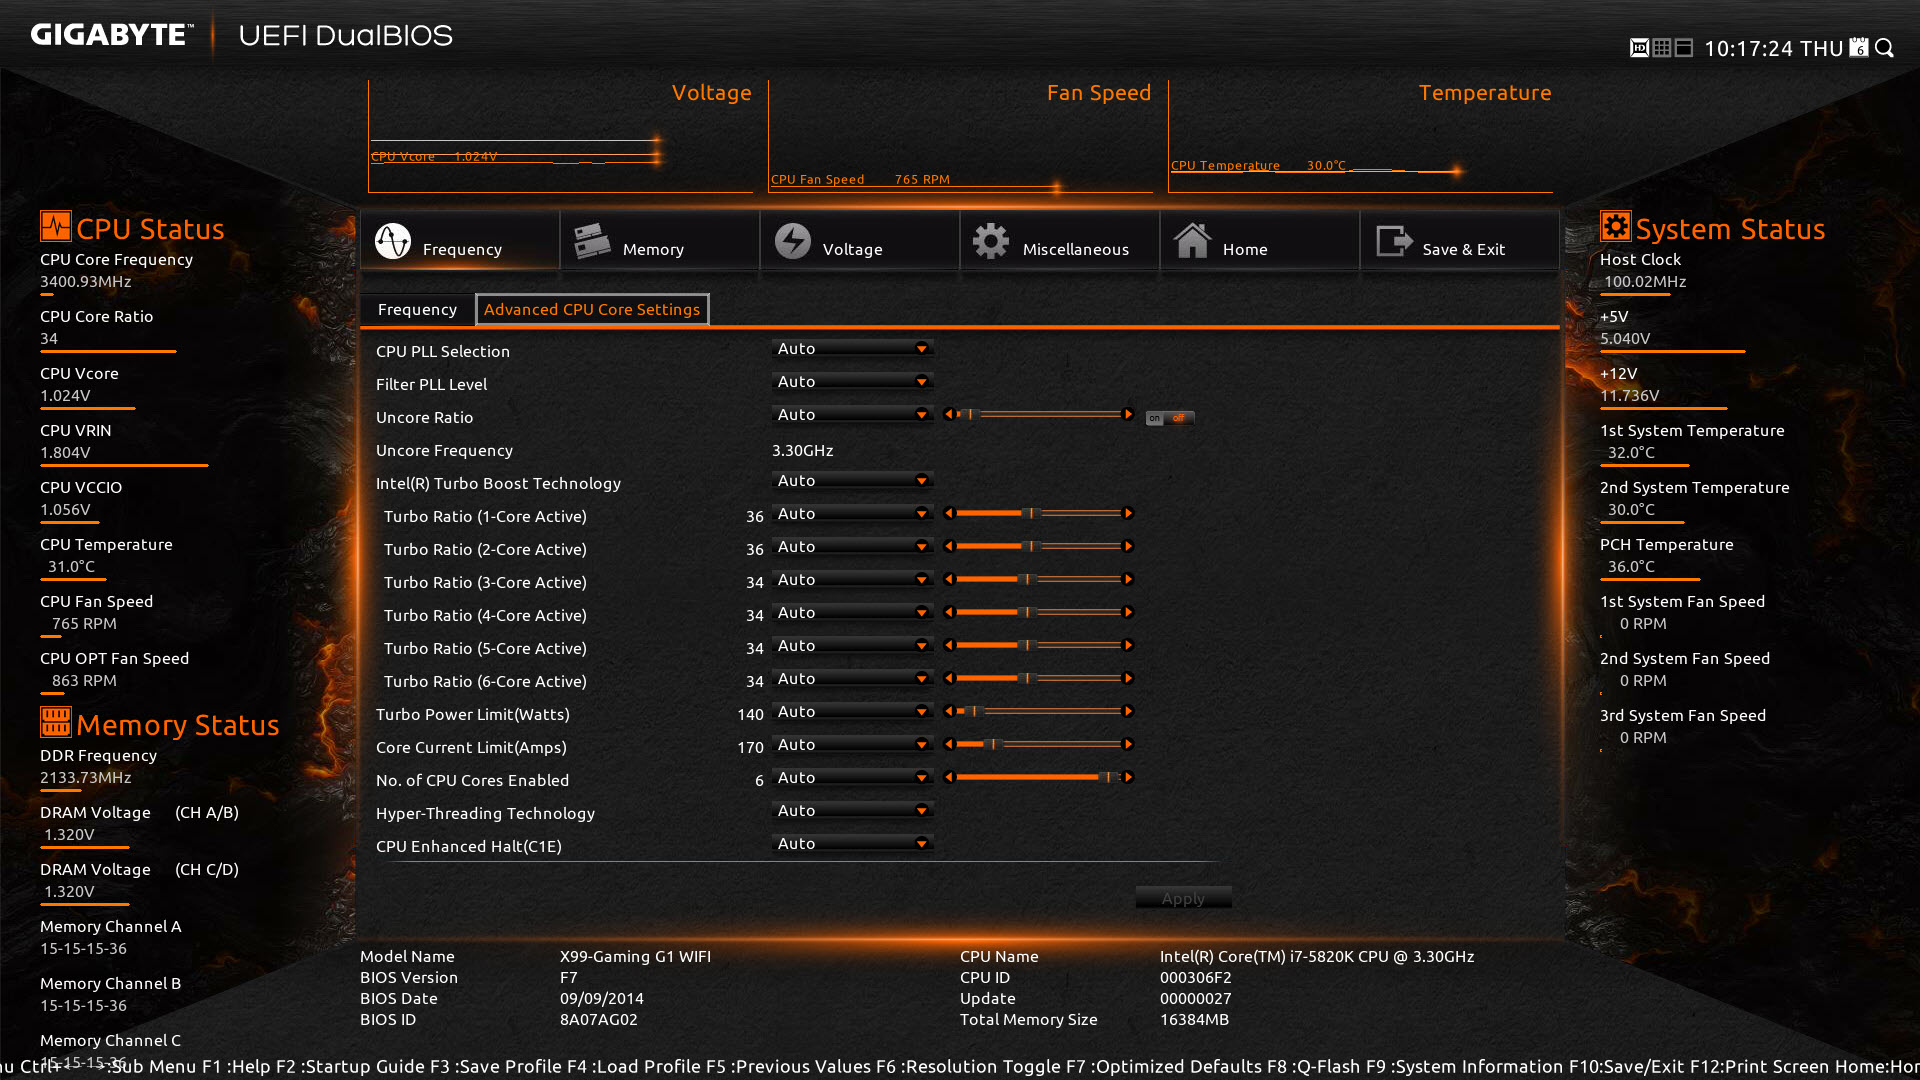
Task: Click the Host Clock 100.02MHz reading
Action: coord(1645,281)
